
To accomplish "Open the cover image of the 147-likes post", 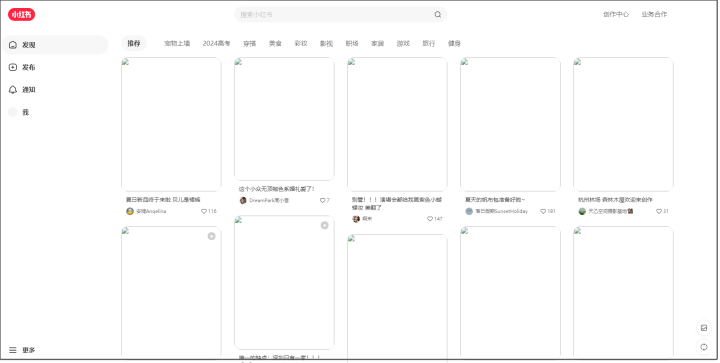I will [x=397, y=124].
